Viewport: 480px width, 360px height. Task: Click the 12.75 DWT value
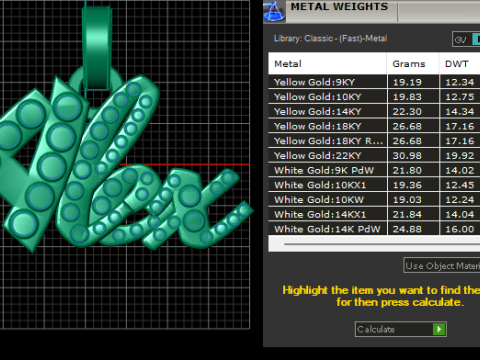pos(460,97)
